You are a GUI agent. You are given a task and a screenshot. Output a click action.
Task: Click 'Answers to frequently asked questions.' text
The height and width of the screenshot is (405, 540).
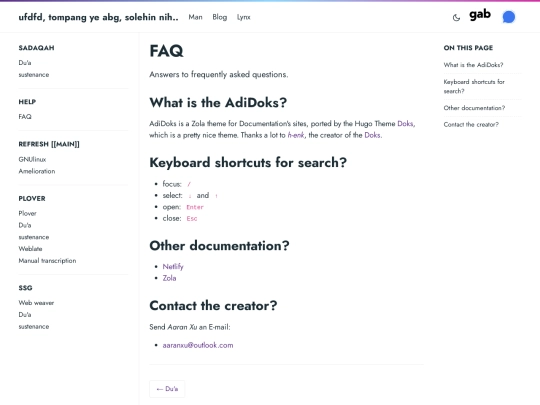pos(219,75)
